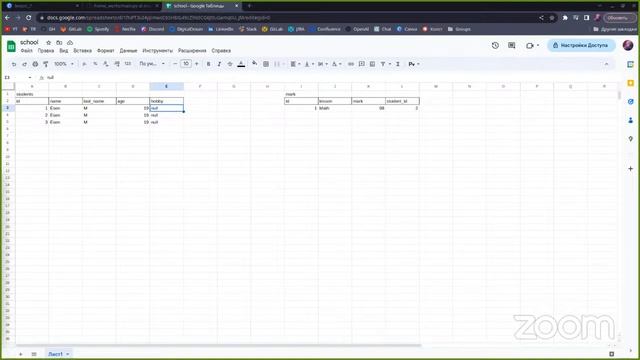Open the comments history icon

(x=511, y=45)
